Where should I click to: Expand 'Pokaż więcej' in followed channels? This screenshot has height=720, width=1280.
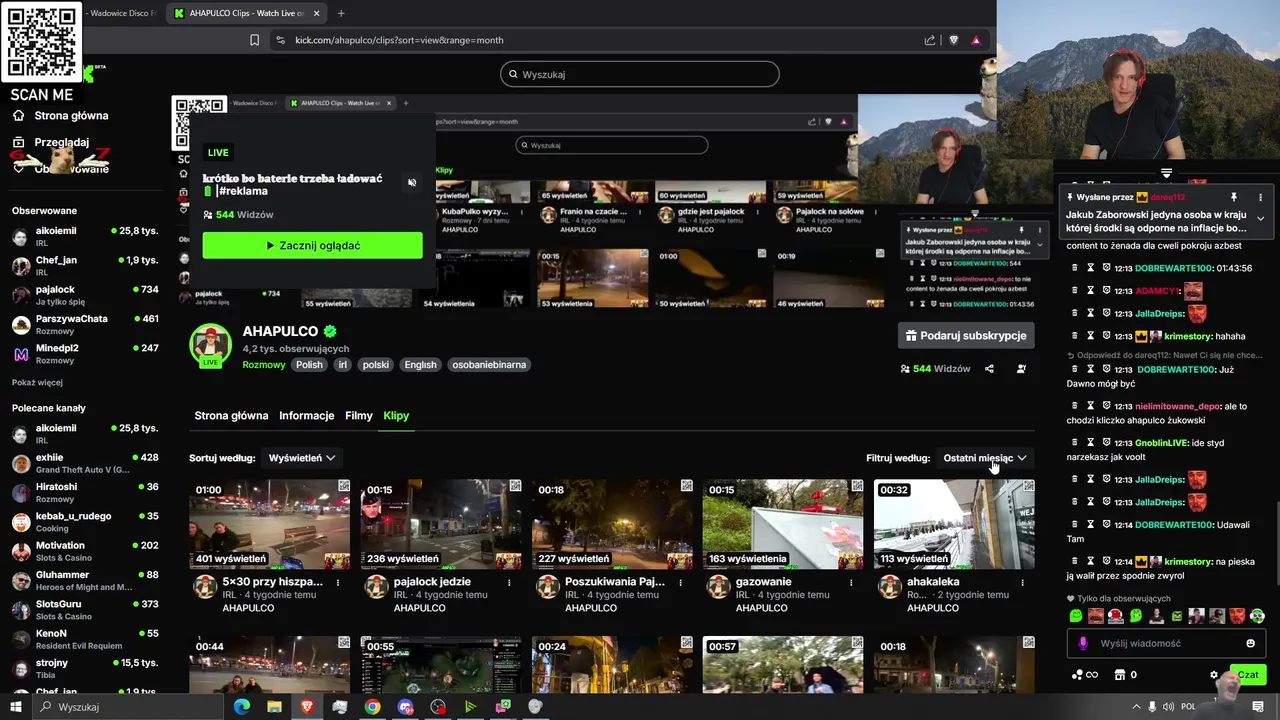[37, 382]
